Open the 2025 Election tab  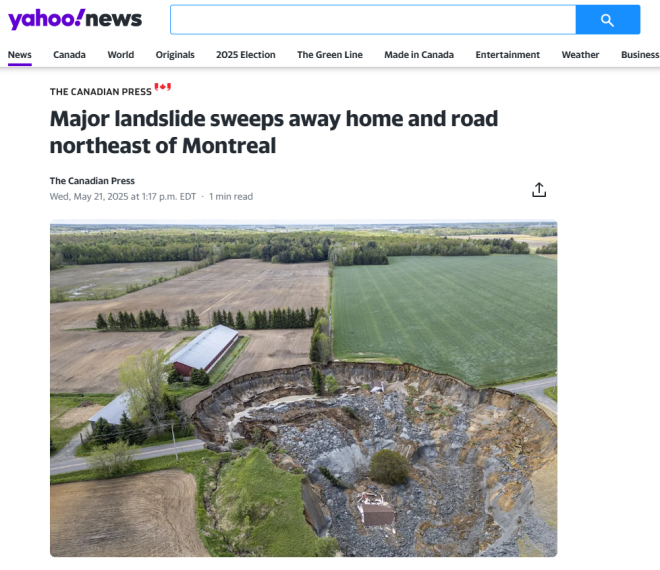tap(246, 55)
